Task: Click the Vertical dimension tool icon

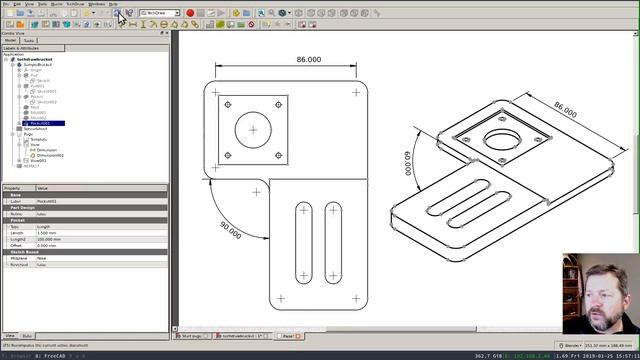Action: (143, 24)
